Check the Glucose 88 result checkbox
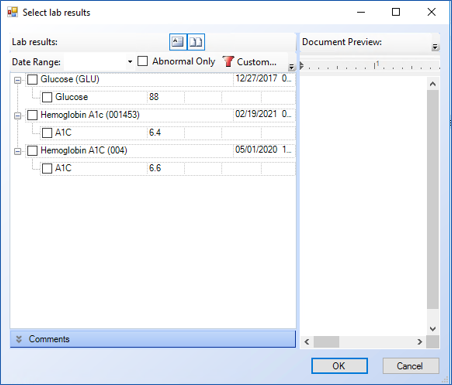This screenshot has height=385, width=452. point(47,97)
